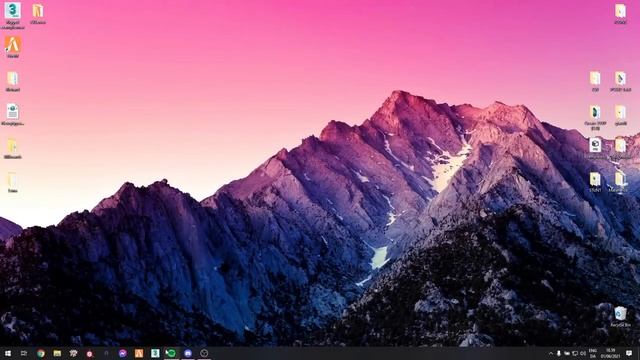Image resolution: width=640 pixels, height=360 pixels.
Task: Open microphone status in system tray
Action: click(559, 353)
